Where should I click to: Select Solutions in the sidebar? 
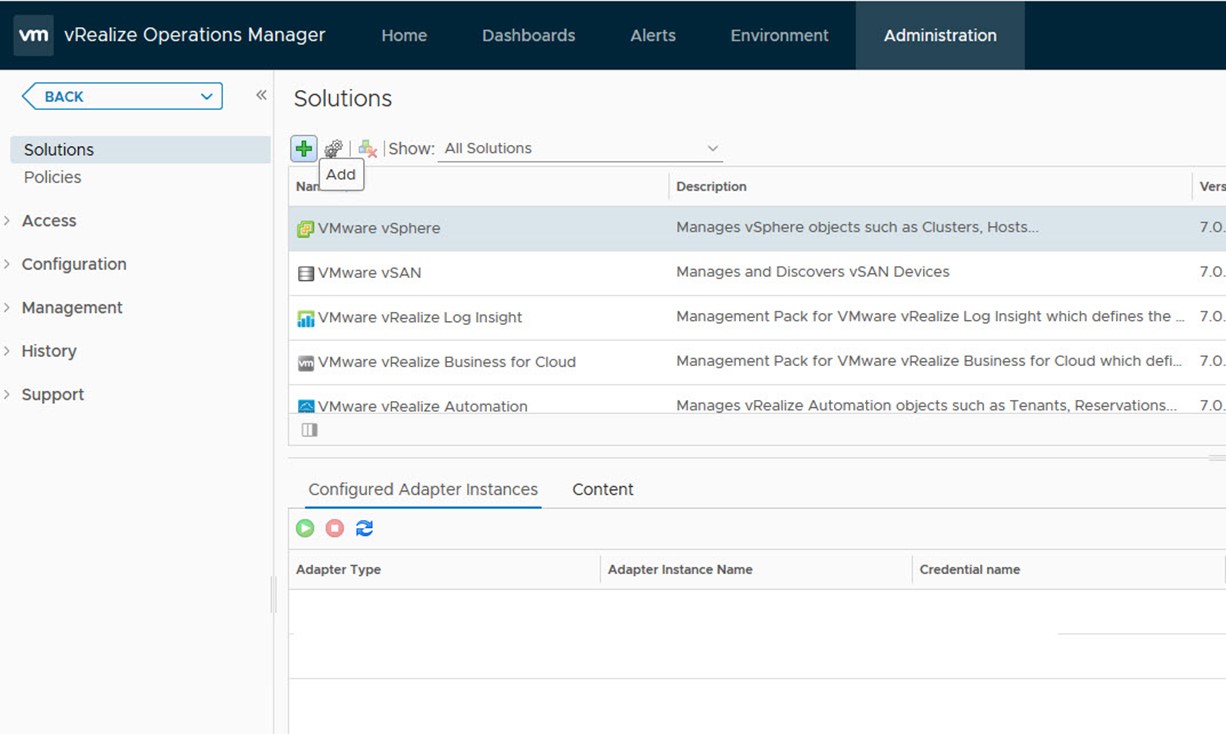140,150
